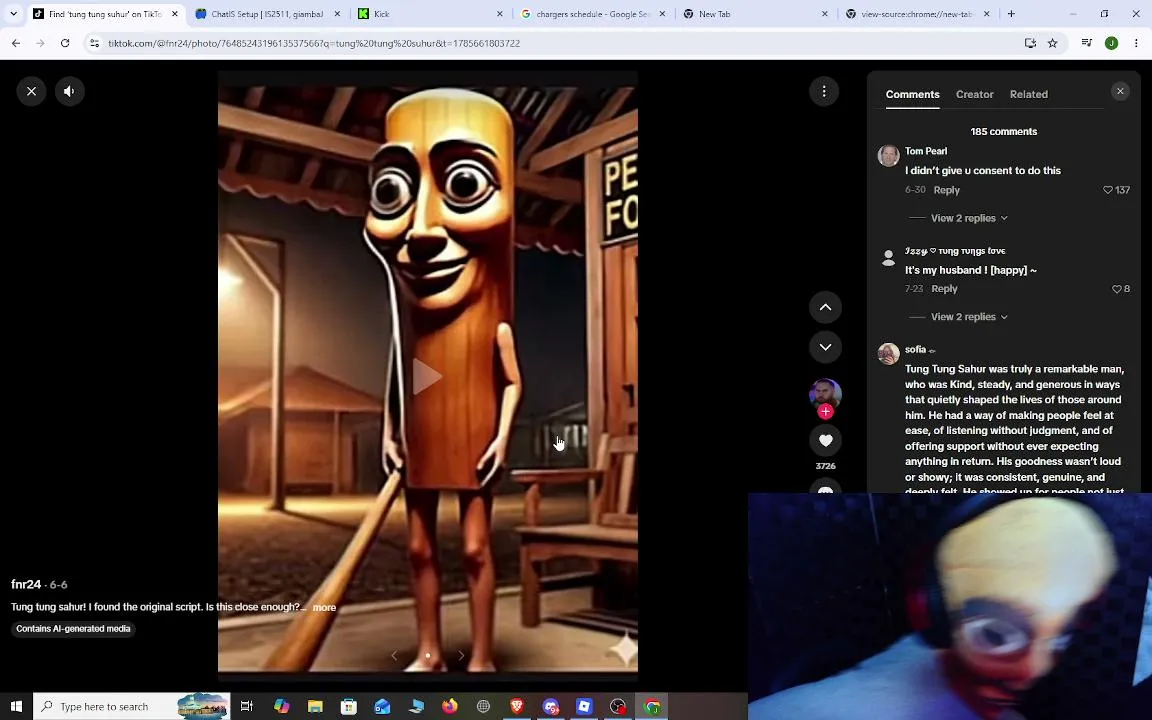Open Microsoft Store from the taskbar
The width and height of the screenshot is (1152, 720).
(x=349, y=706)
